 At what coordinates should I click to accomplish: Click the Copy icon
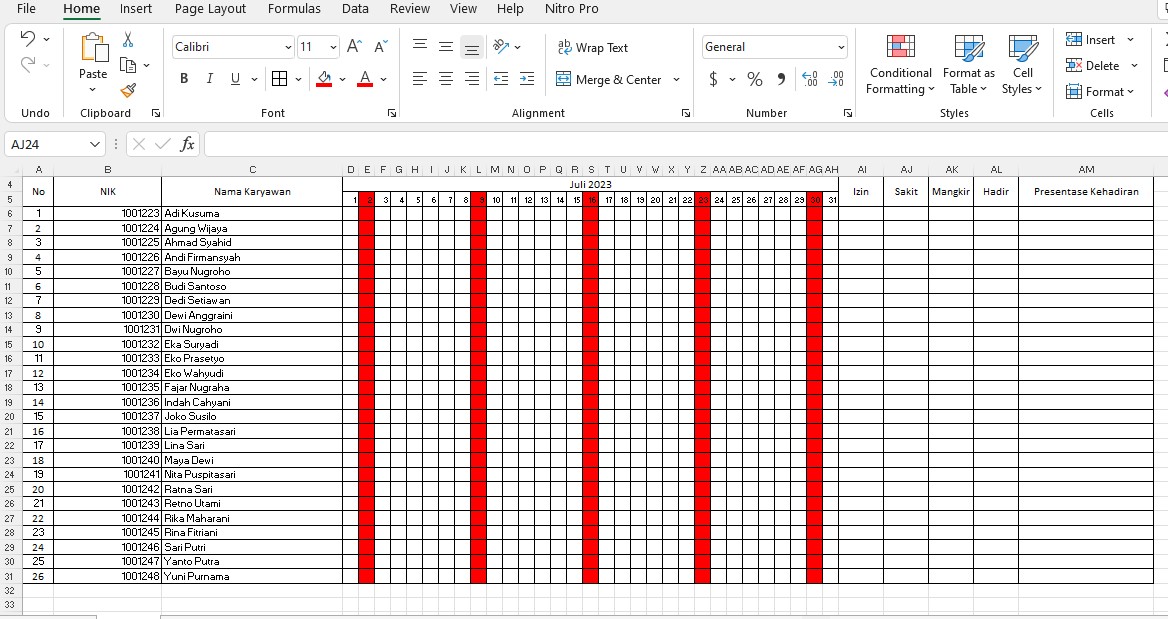(128, 66)
